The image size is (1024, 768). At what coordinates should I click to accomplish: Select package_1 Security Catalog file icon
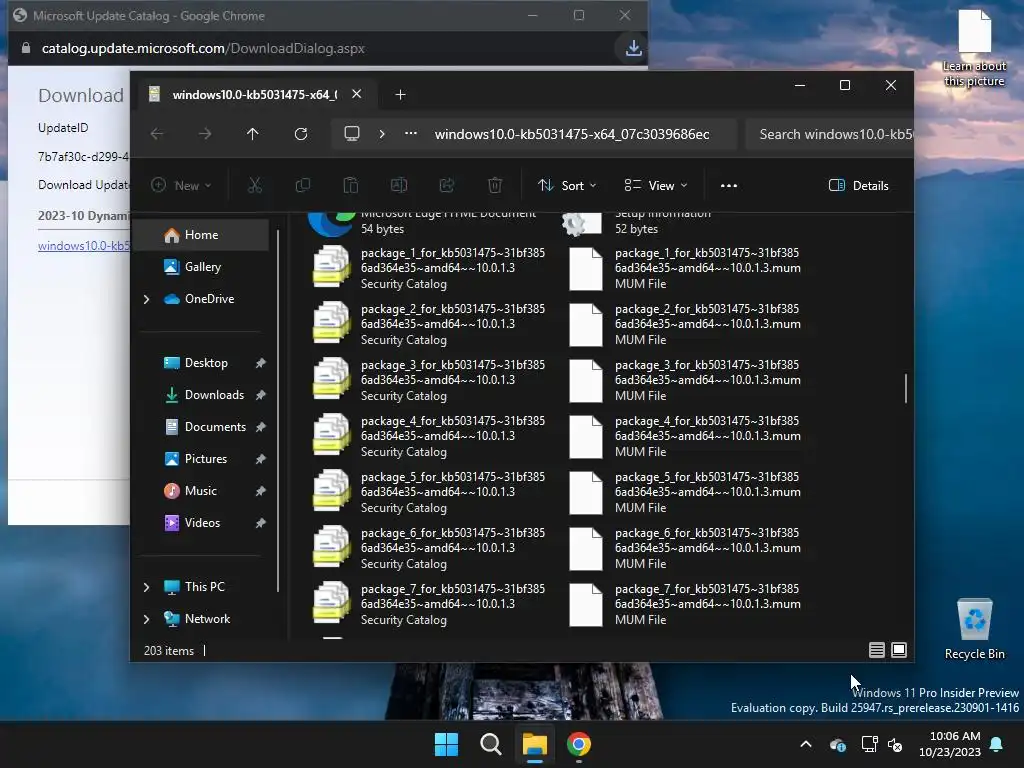coord(332,266)
